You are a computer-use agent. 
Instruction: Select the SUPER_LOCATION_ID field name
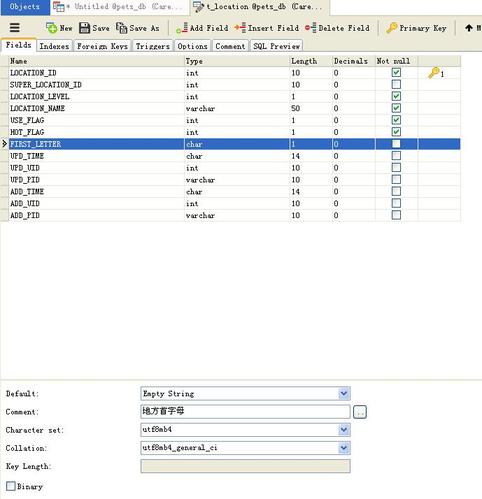(46, 85)
